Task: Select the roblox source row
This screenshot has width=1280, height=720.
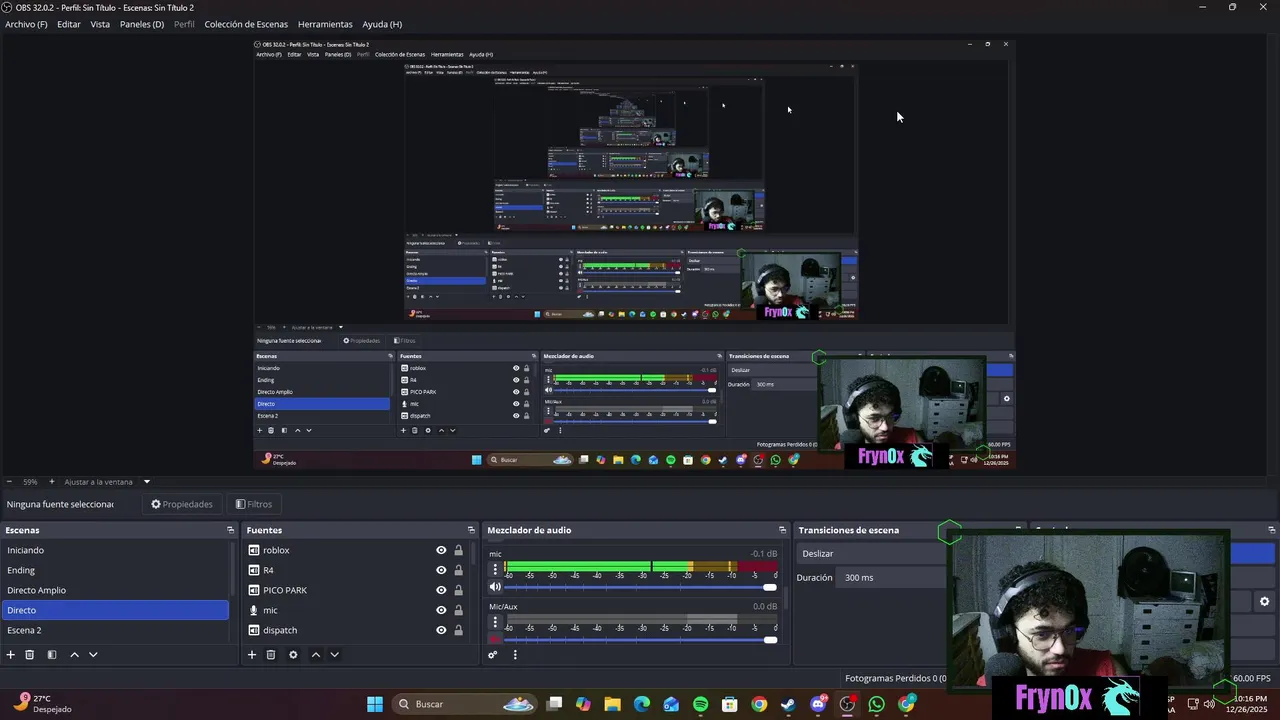Action: click(x=357, y=550)
